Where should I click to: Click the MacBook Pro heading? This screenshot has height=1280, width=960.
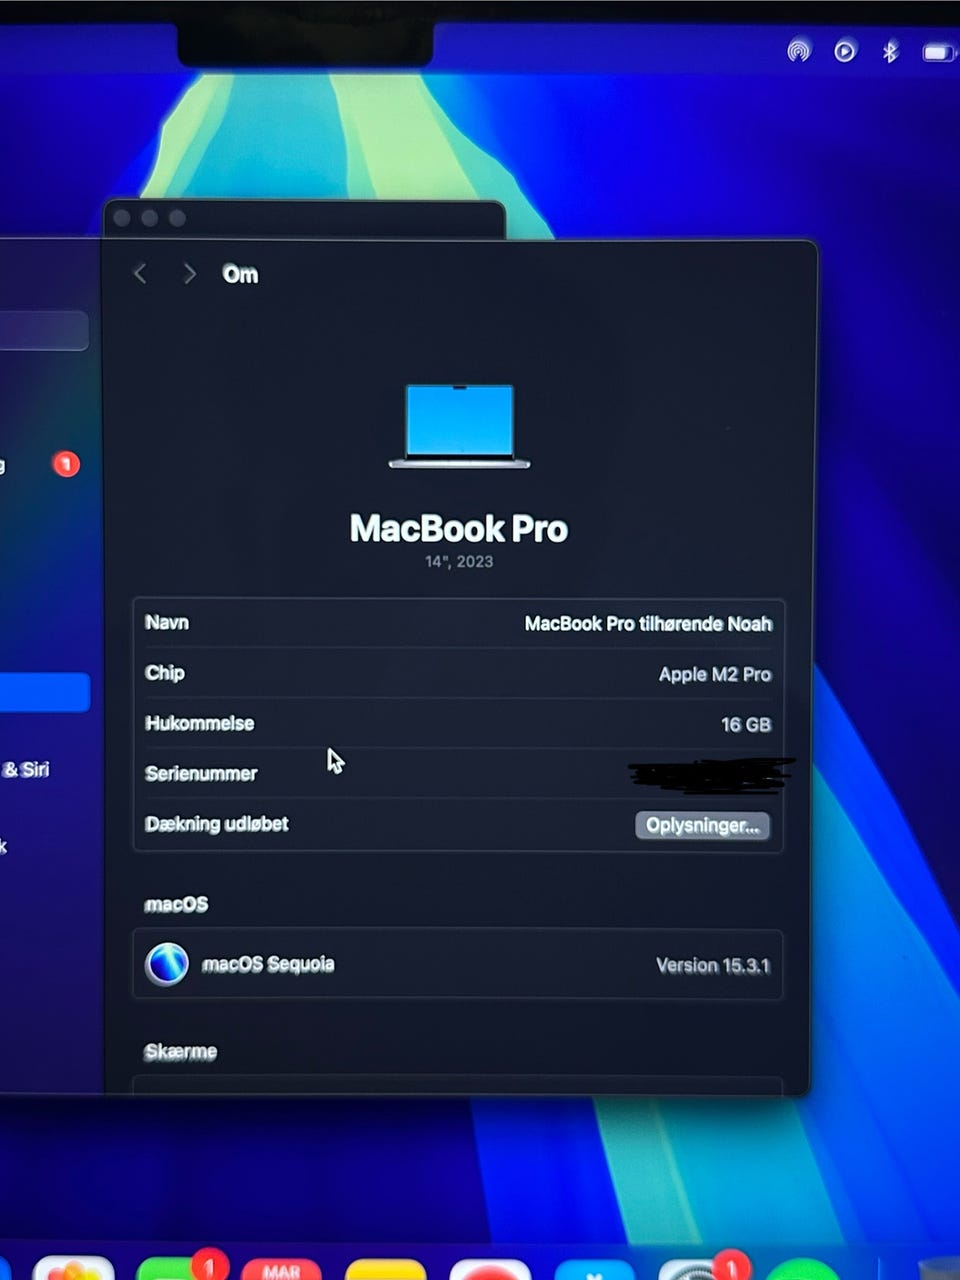click(x=459, y=528)
